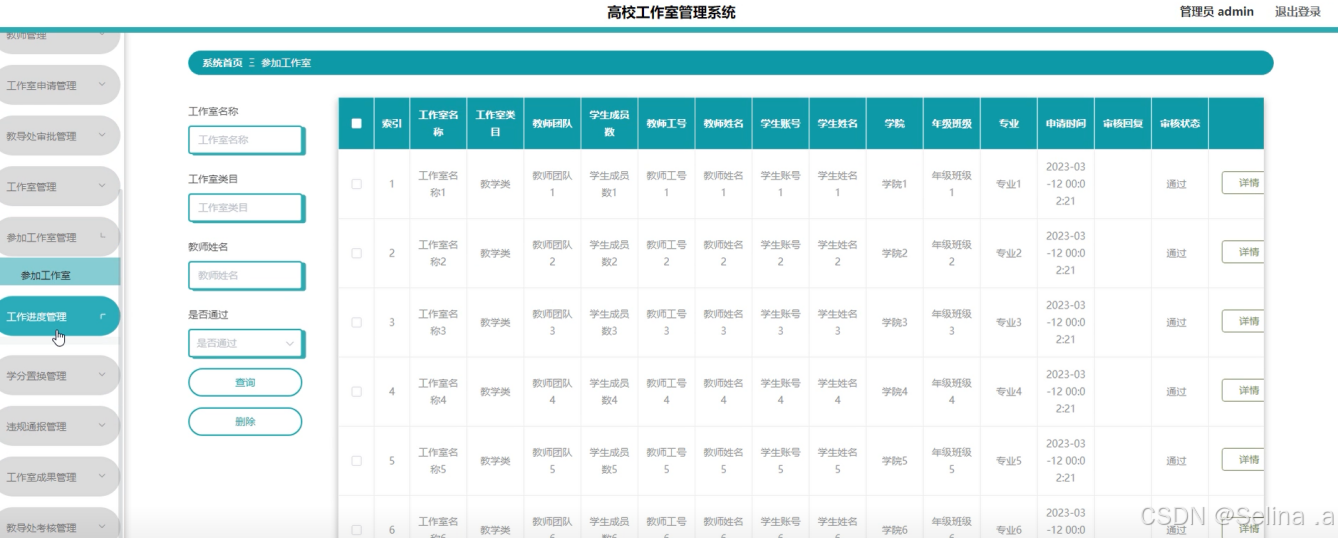Click the cell 专业1
Image resolution: width=1338 pixels, height=538 pixels.
tap(1008, 184)
